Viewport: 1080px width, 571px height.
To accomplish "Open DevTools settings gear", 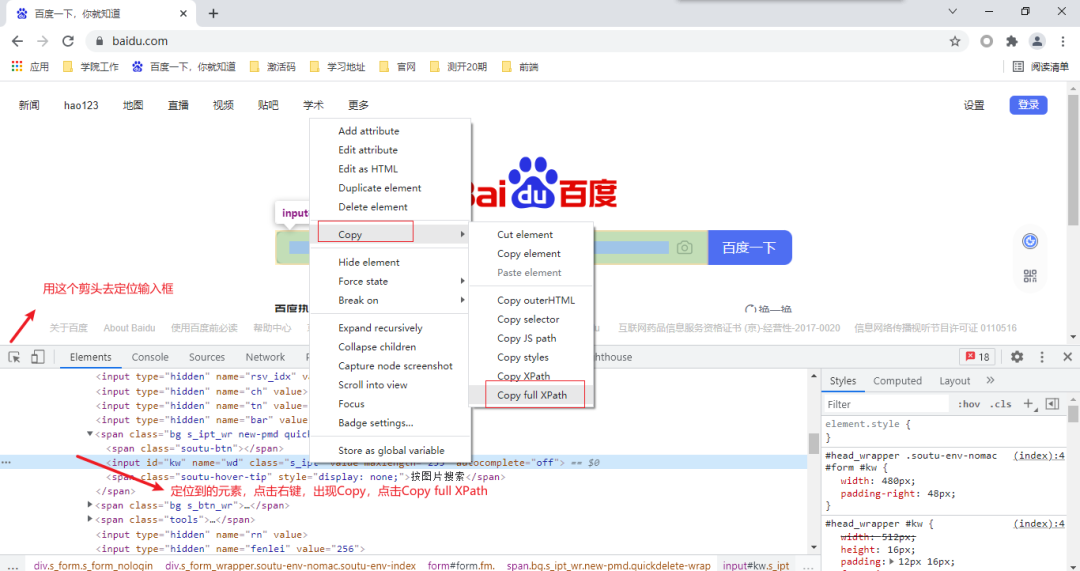I will (1017, 357).
